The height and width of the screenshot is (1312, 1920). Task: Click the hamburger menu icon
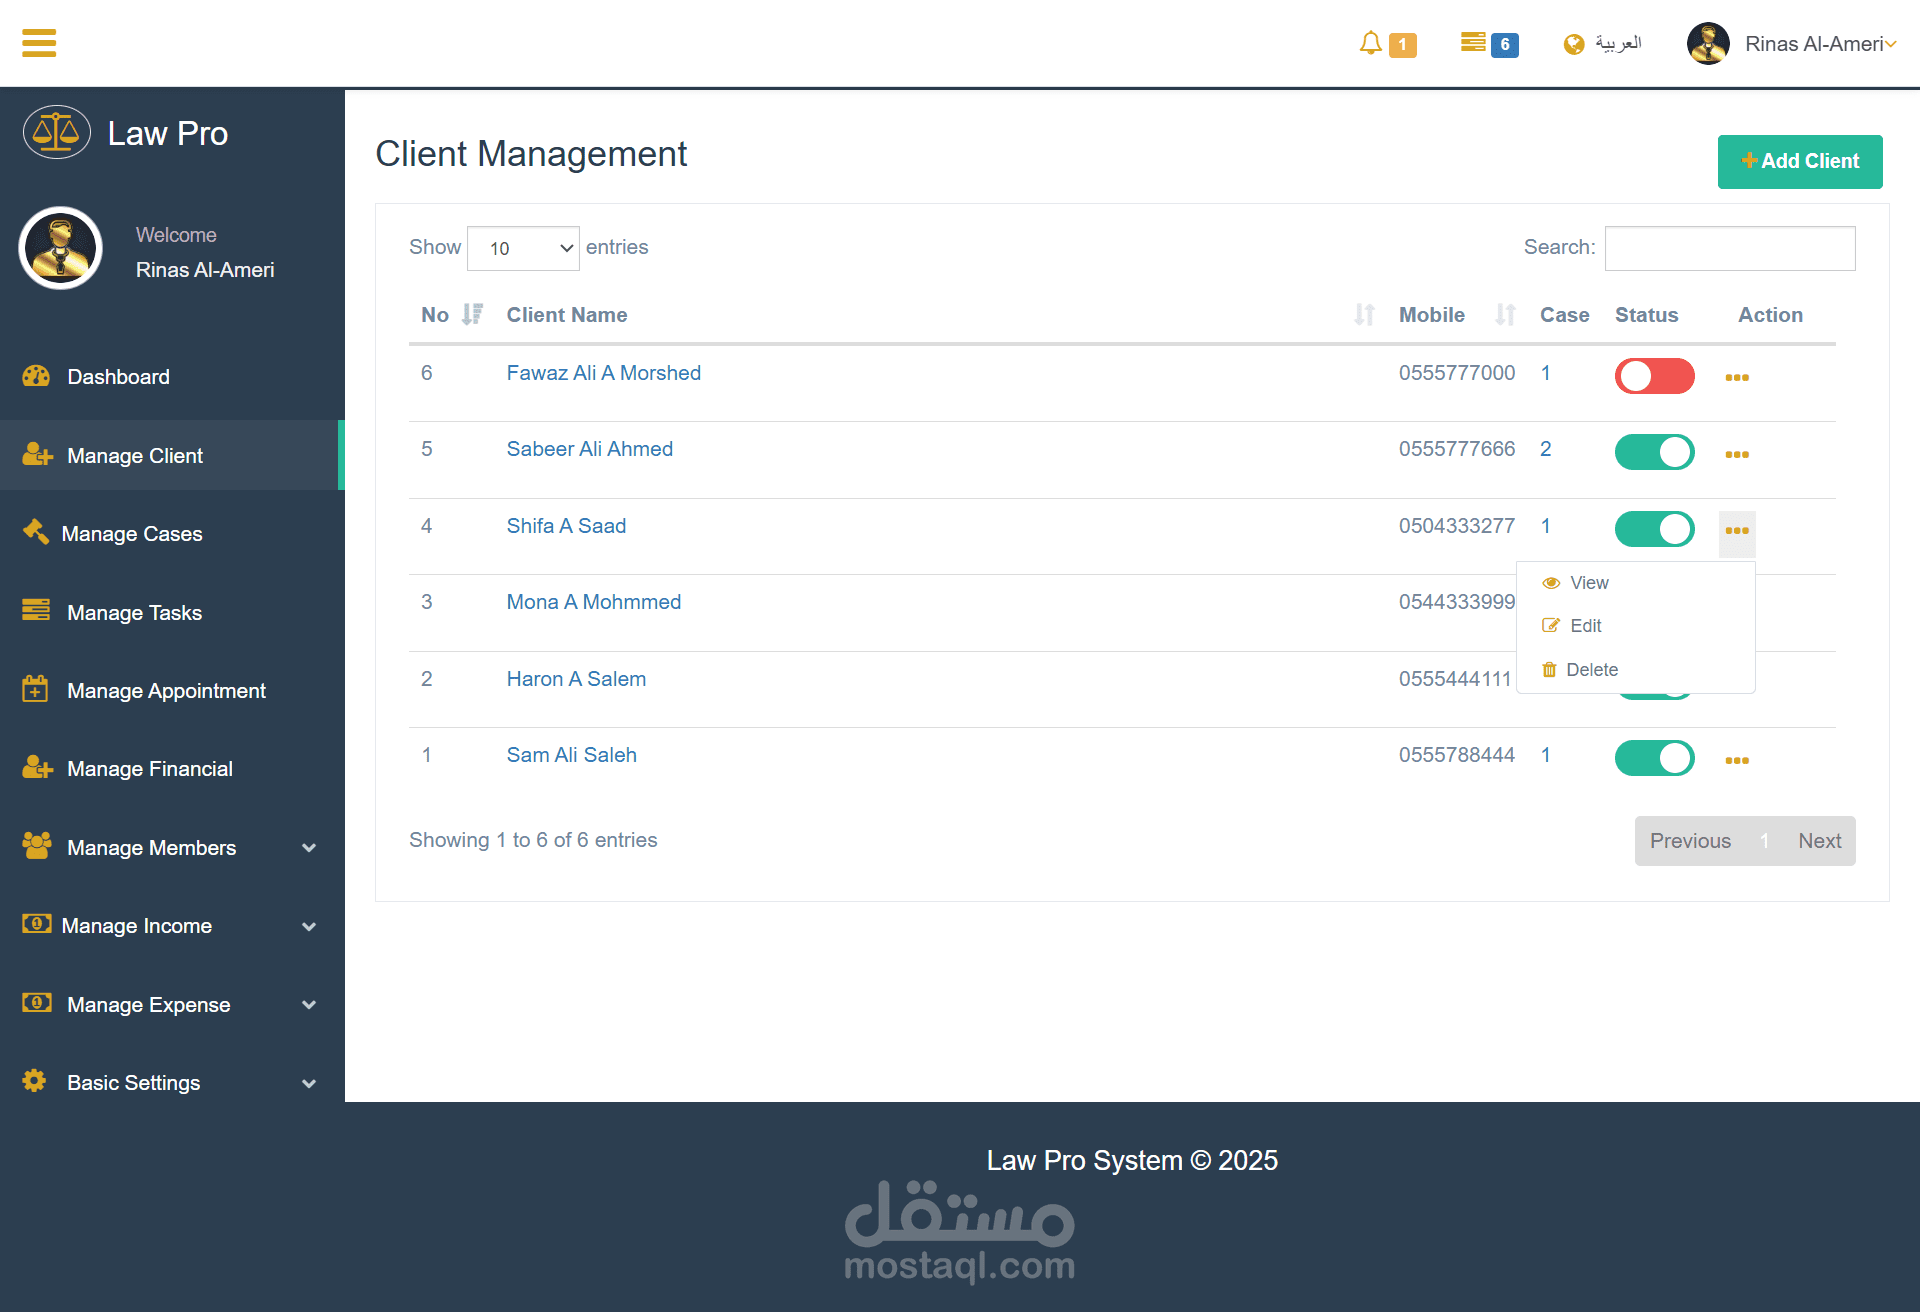pos(39,43)
